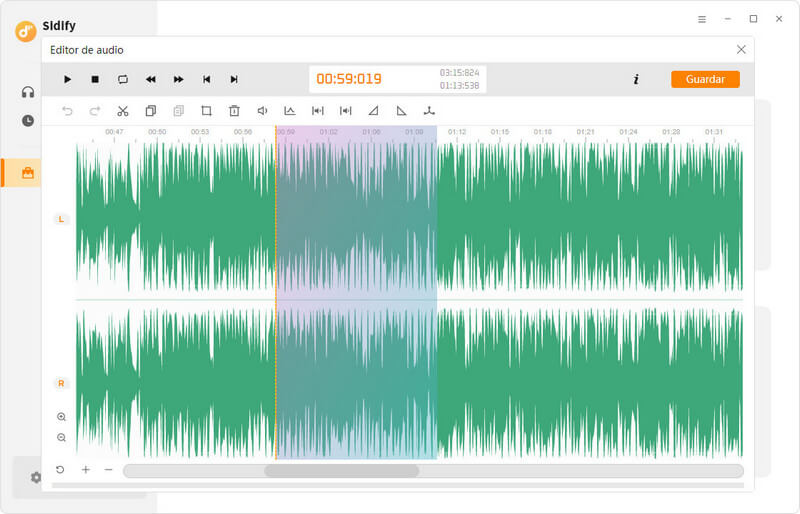Apply fade out effect
800x514 pixels.
pos(402,111)
